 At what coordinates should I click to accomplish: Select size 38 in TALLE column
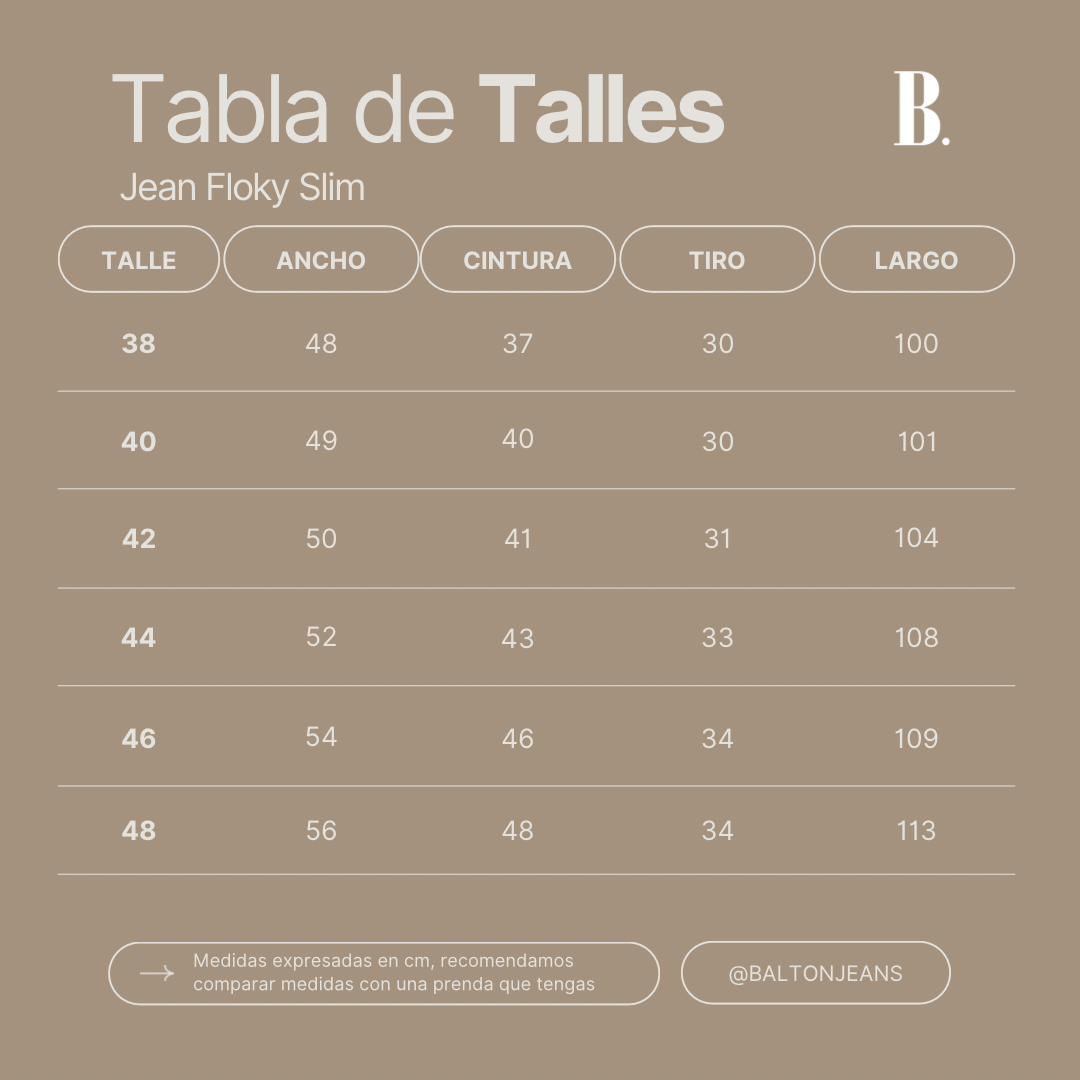(138, 343)
